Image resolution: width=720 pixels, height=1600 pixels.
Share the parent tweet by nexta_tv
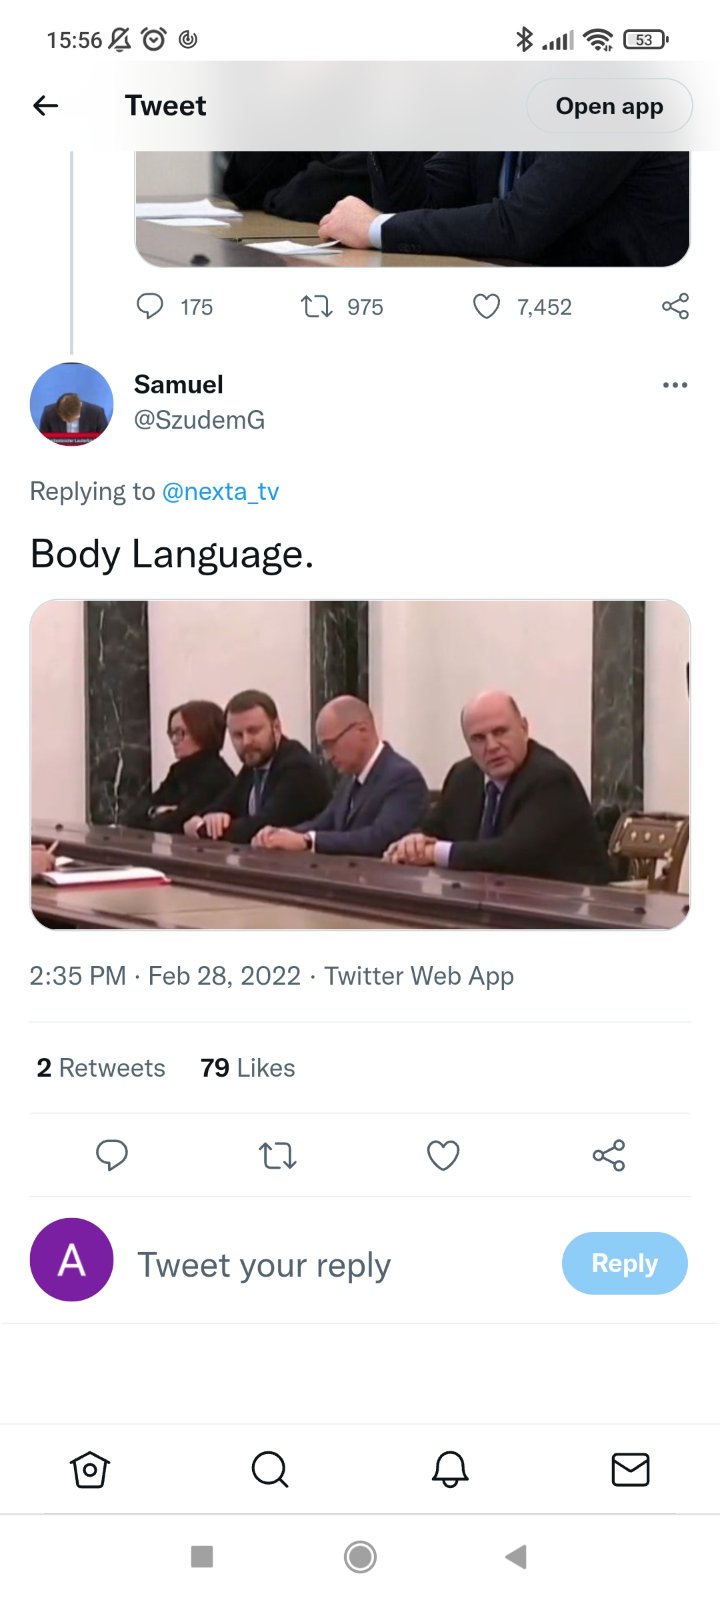click(x=675, y=306)
